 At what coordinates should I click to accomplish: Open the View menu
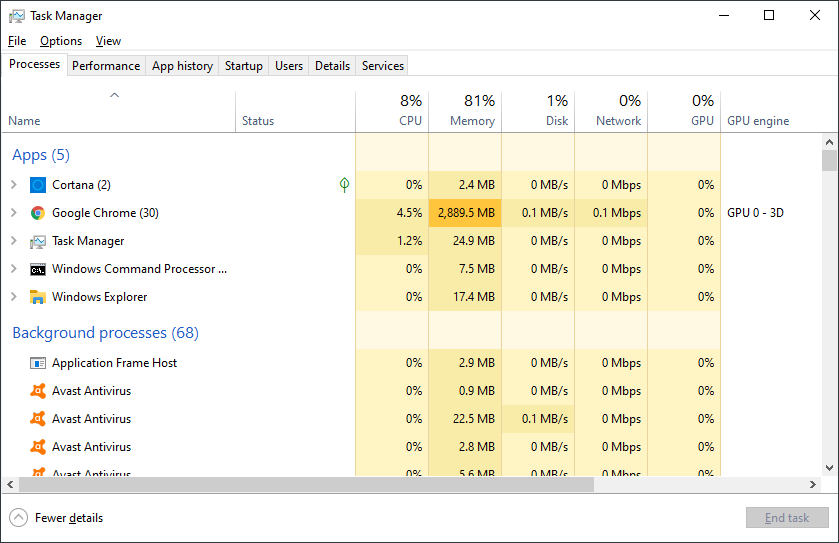pyautogui.click(x=108, y=41)
